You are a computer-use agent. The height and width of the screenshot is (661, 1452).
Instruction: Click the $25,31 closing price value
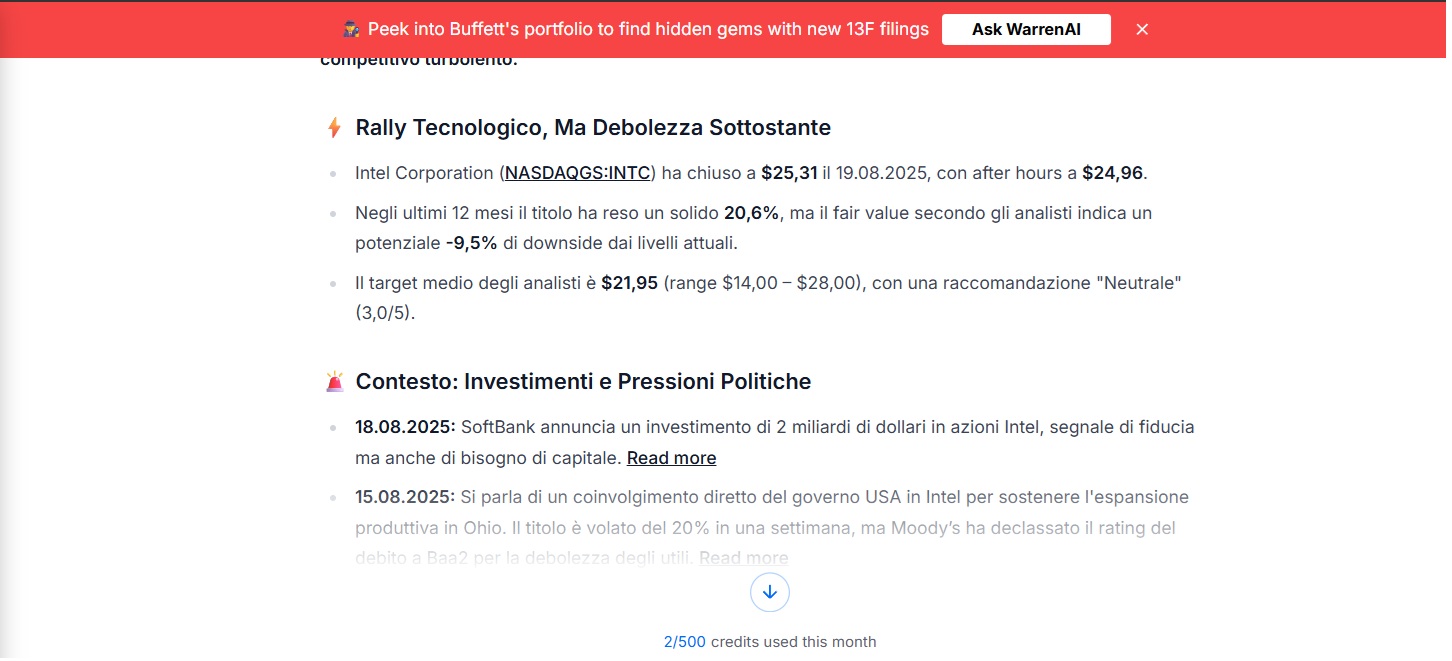click(789, 173)
